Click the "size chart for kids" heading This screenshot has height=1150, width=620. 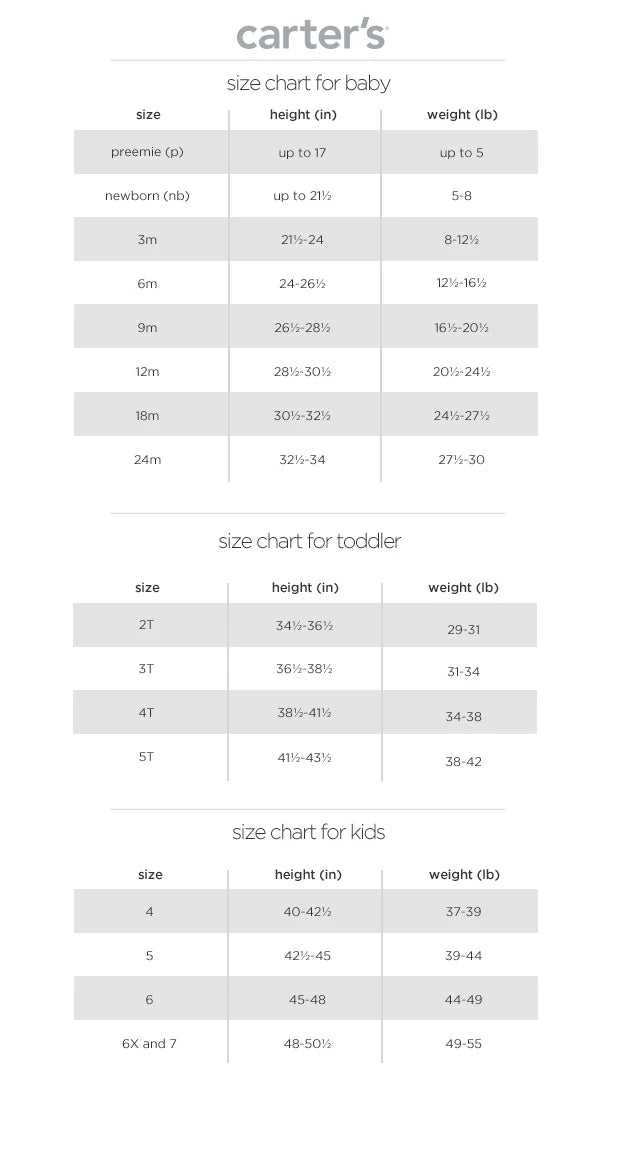coord(308,832)
